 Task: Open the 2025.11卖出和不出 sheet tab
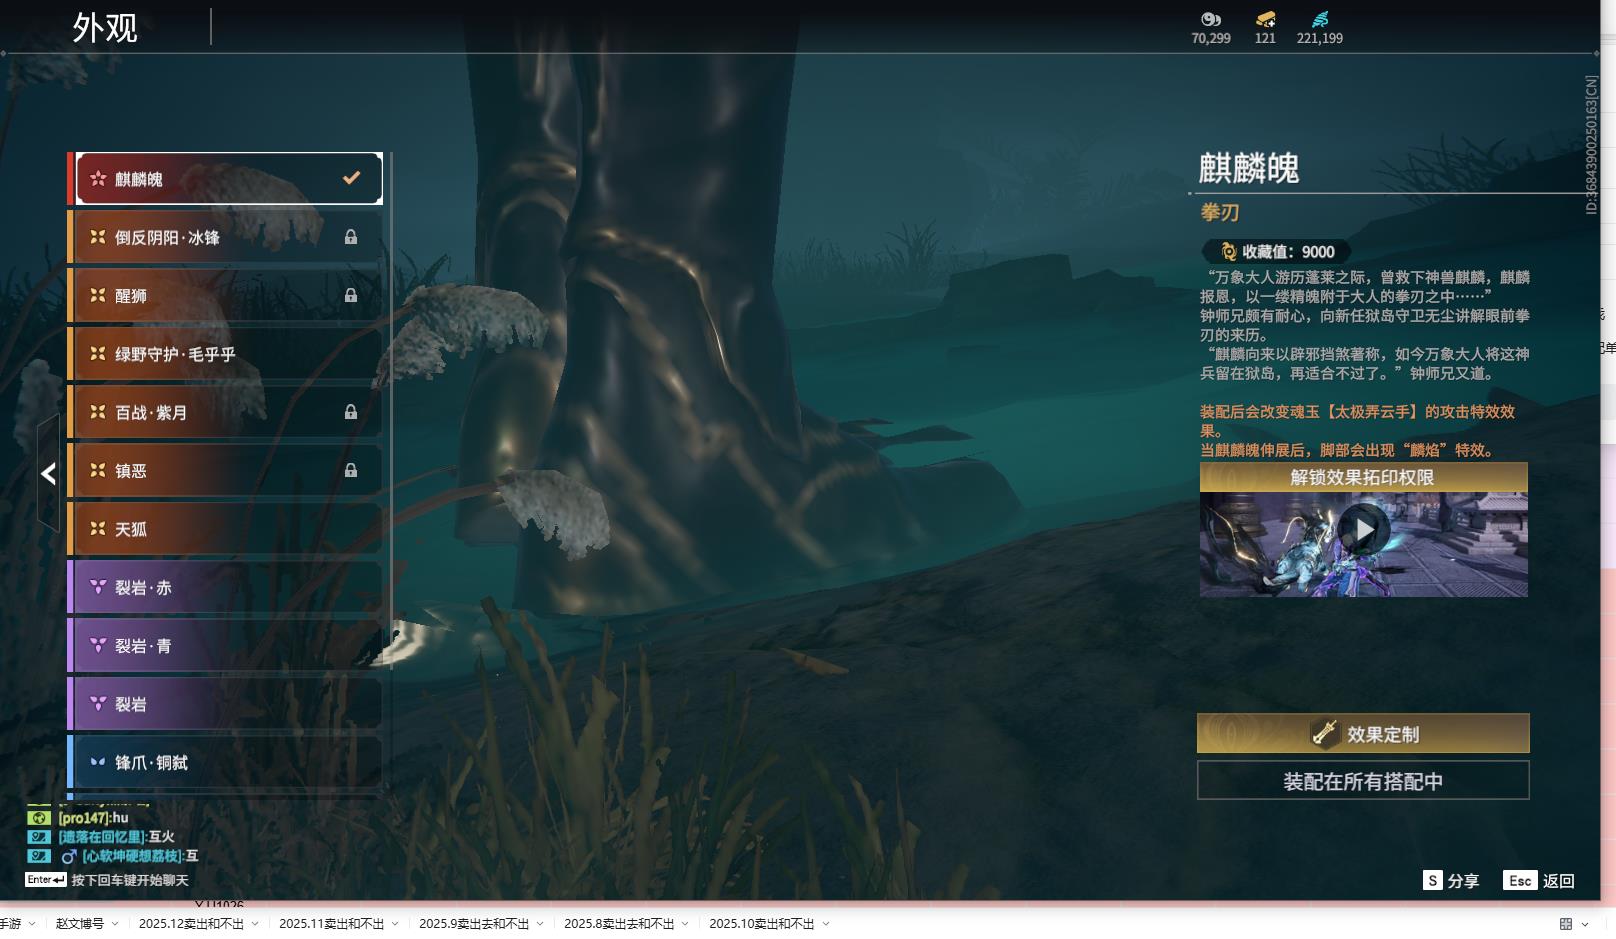(x=331, y=924)
